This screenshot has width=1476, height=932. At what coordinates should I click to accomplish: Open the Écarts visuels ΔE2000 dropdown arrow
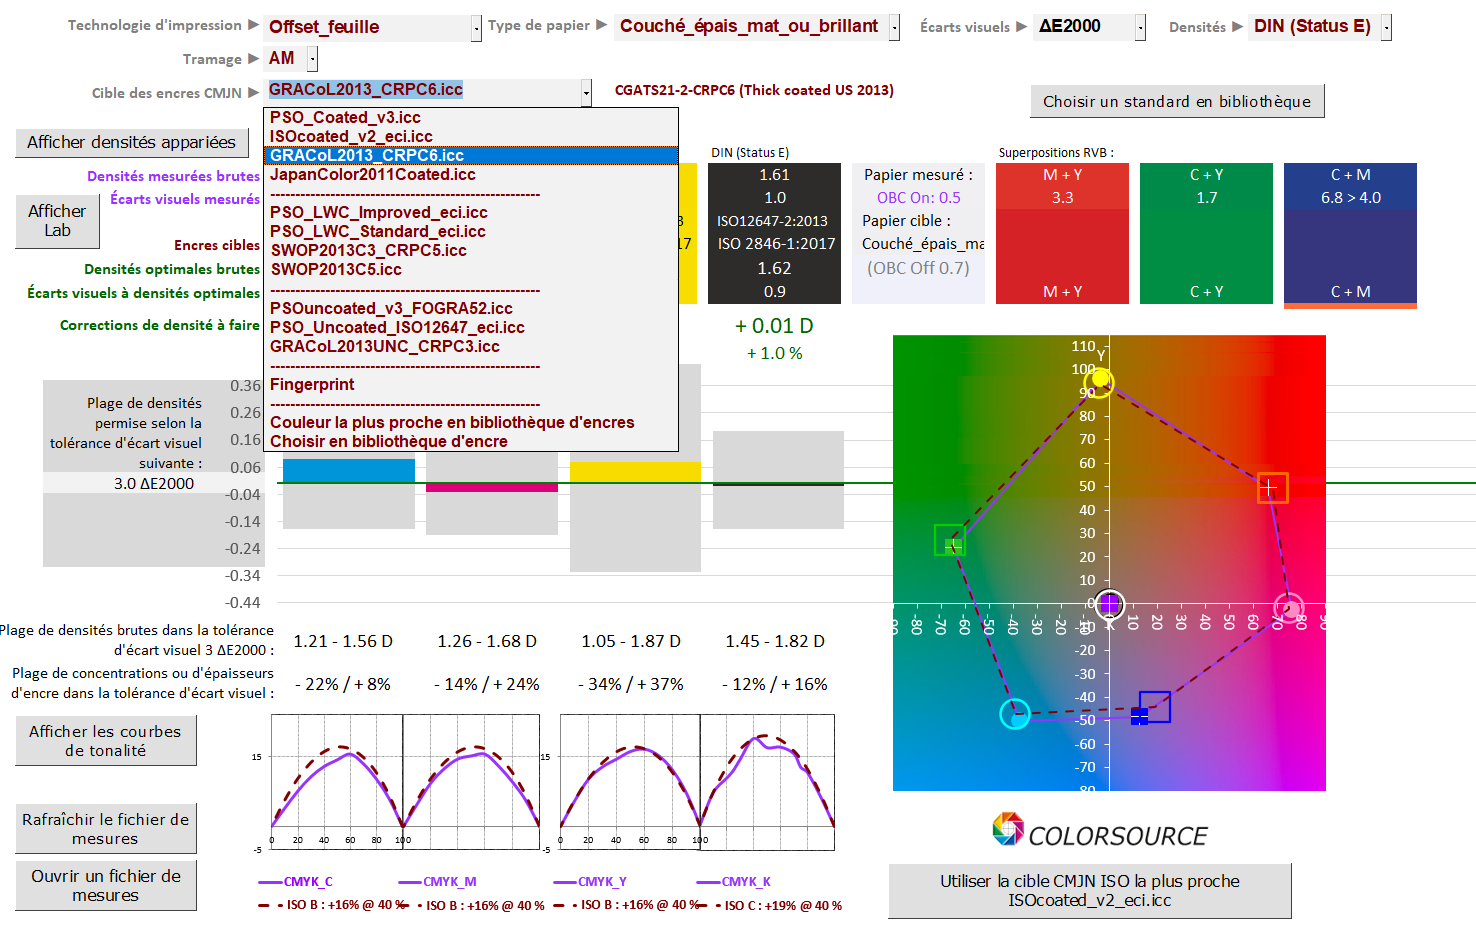1140,28
